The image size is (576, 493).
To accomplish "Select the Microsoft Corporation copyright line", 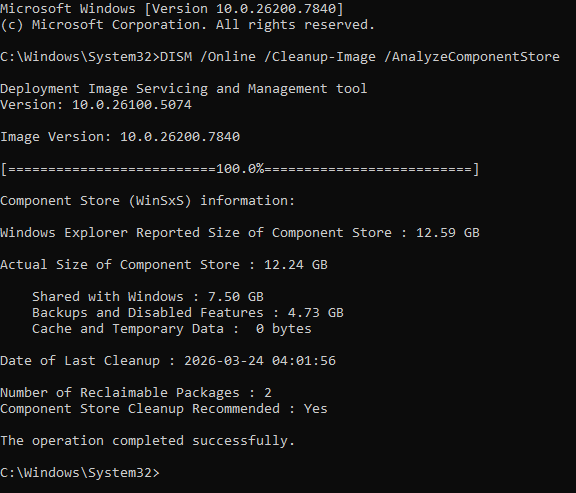I will point(187,25).
